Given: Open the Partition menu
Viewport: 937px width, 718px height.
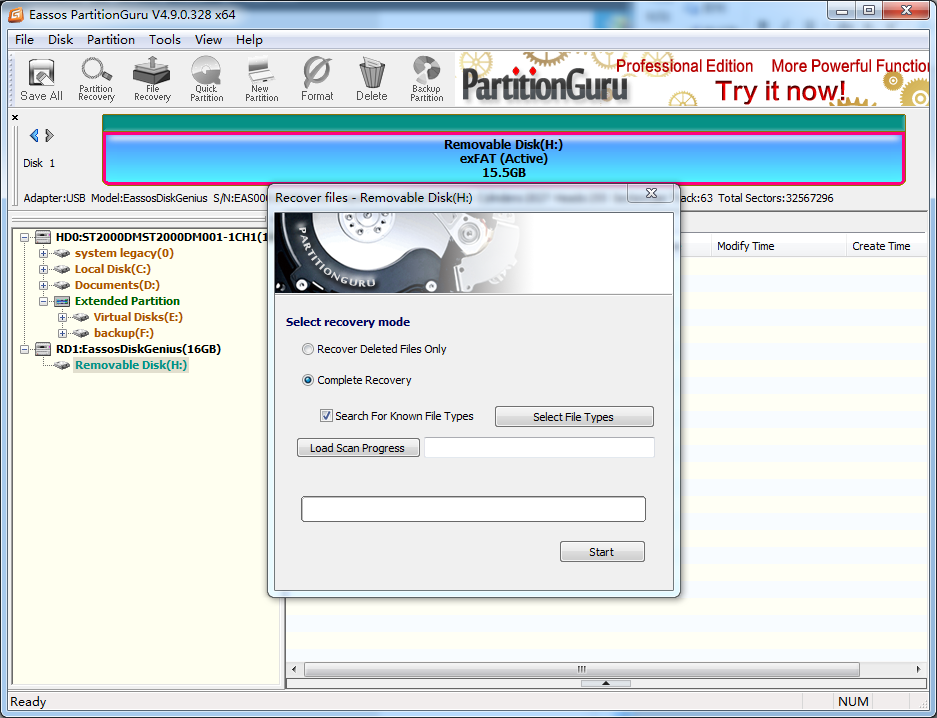Looking at the screenshot, I should click(x=111, y=39).
